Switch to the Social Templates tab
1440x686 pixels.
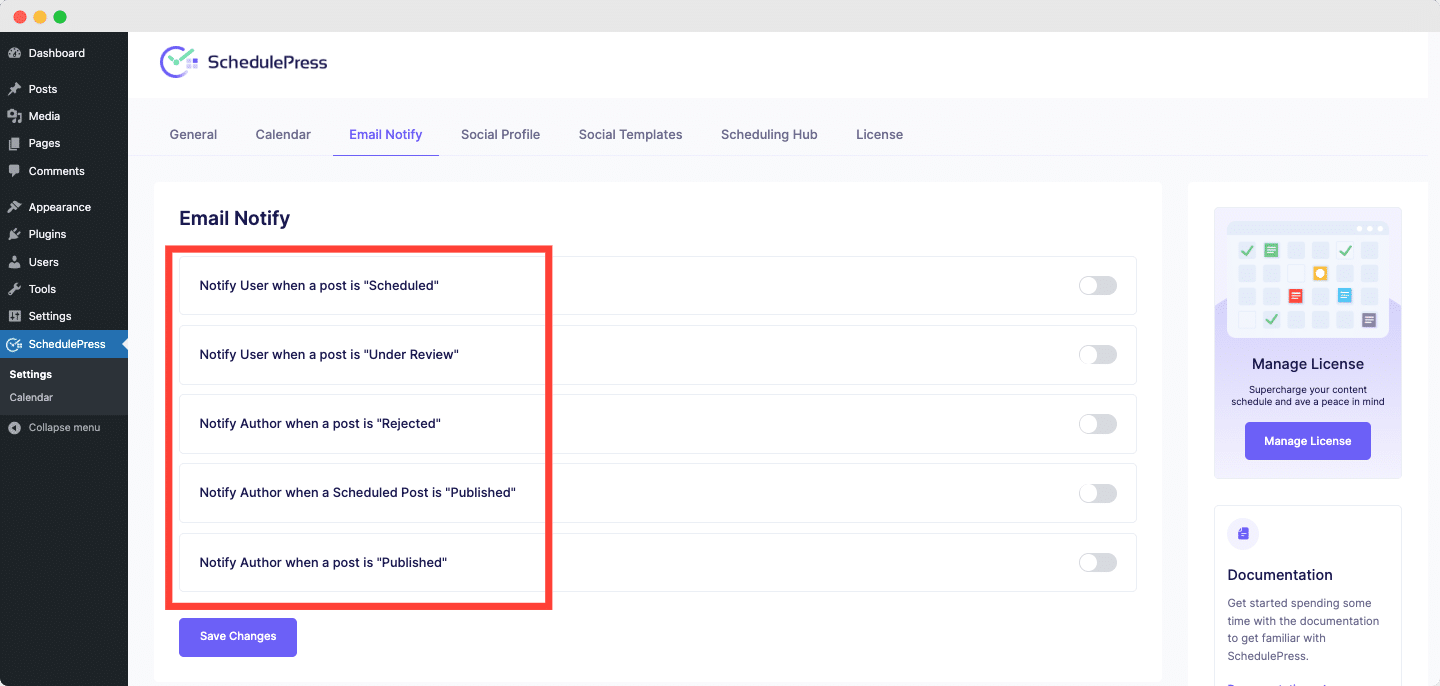pos(630,134)
